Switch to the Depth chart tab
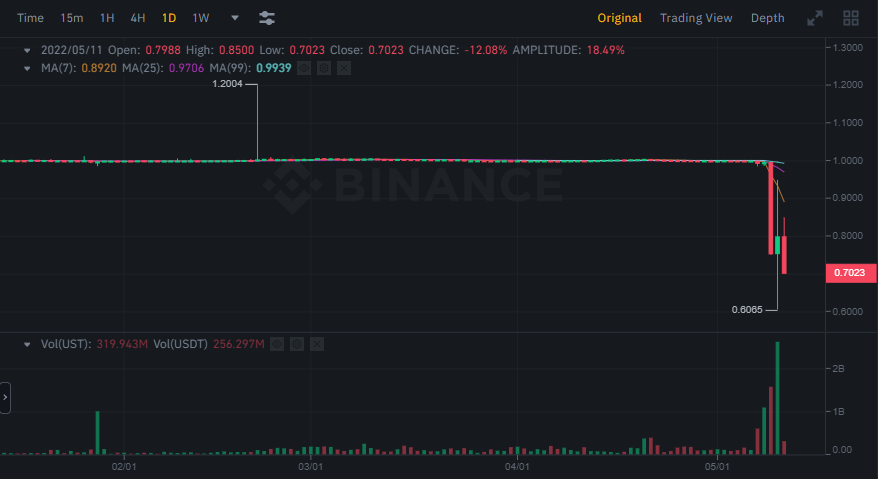The height and width of the screenshot is (479, 878). pos(767,18)
